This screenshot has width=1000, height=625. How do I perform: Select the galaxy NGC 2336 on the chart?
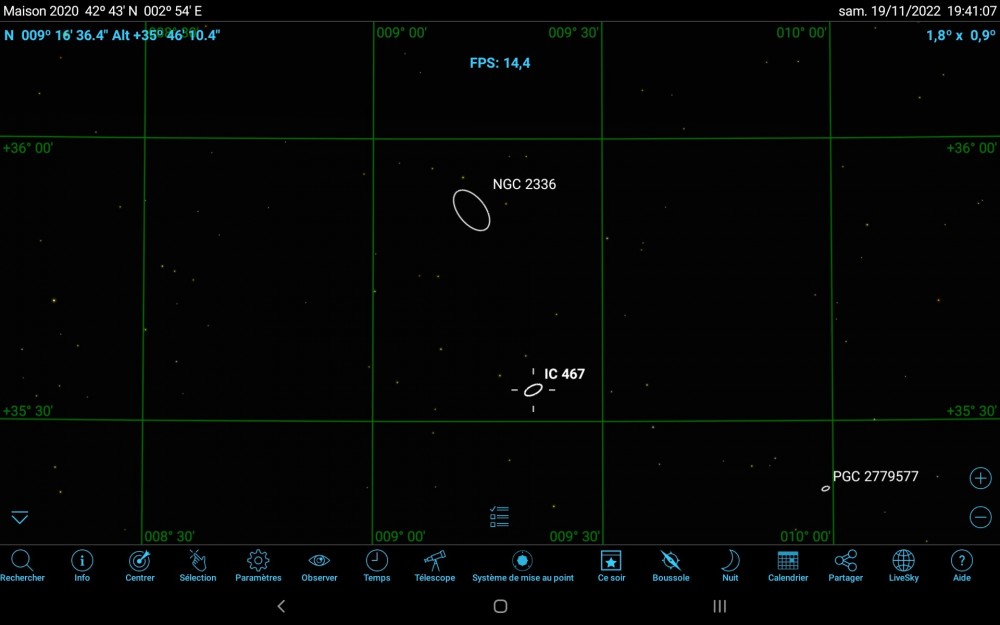click(472, 208)
